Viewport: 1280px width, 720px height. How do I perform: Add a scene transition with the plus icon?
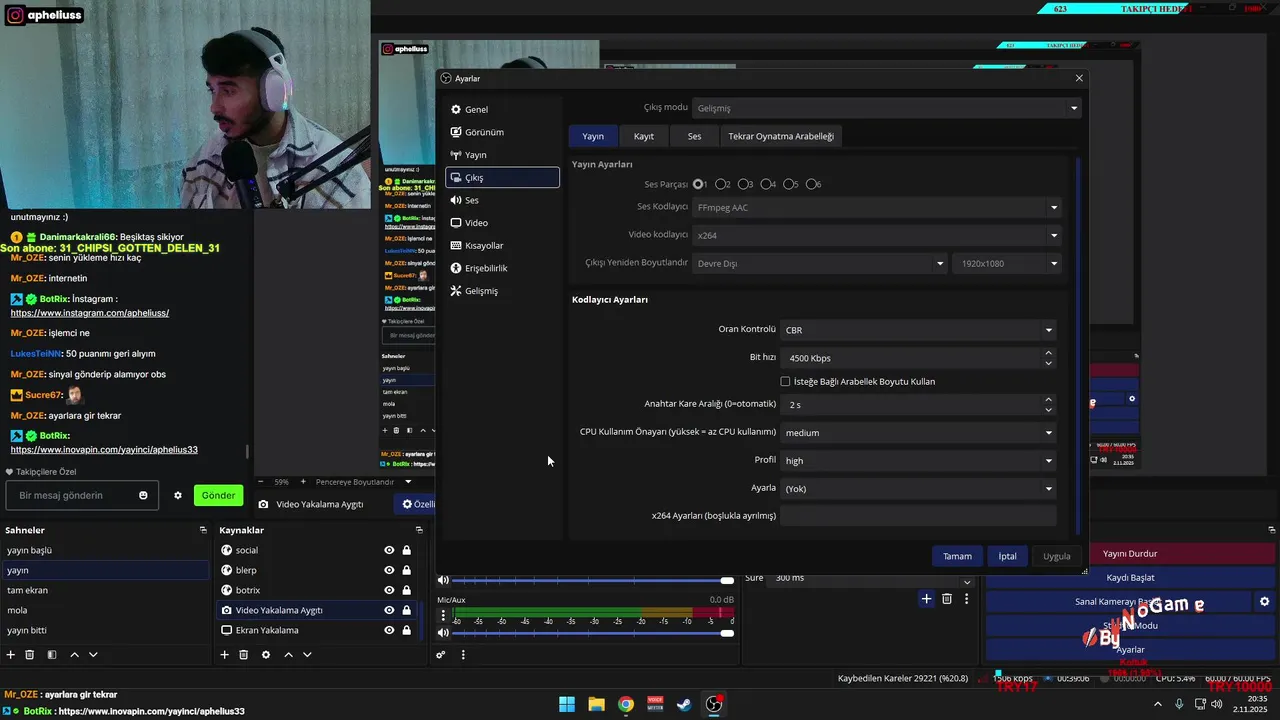(926, 599)
